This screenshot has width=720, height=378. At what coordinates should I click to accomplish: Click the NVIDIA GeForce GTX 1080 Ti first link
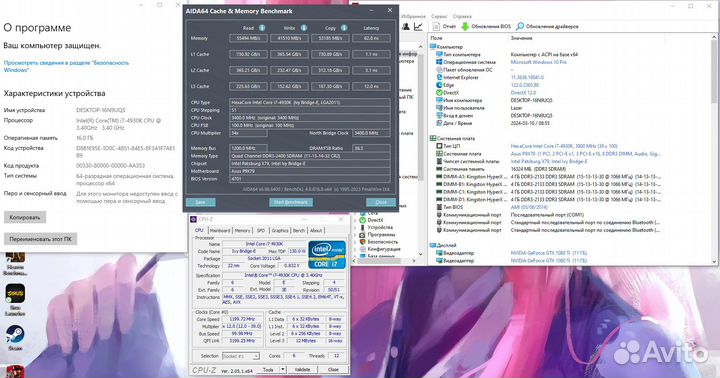tap(549, 253)
